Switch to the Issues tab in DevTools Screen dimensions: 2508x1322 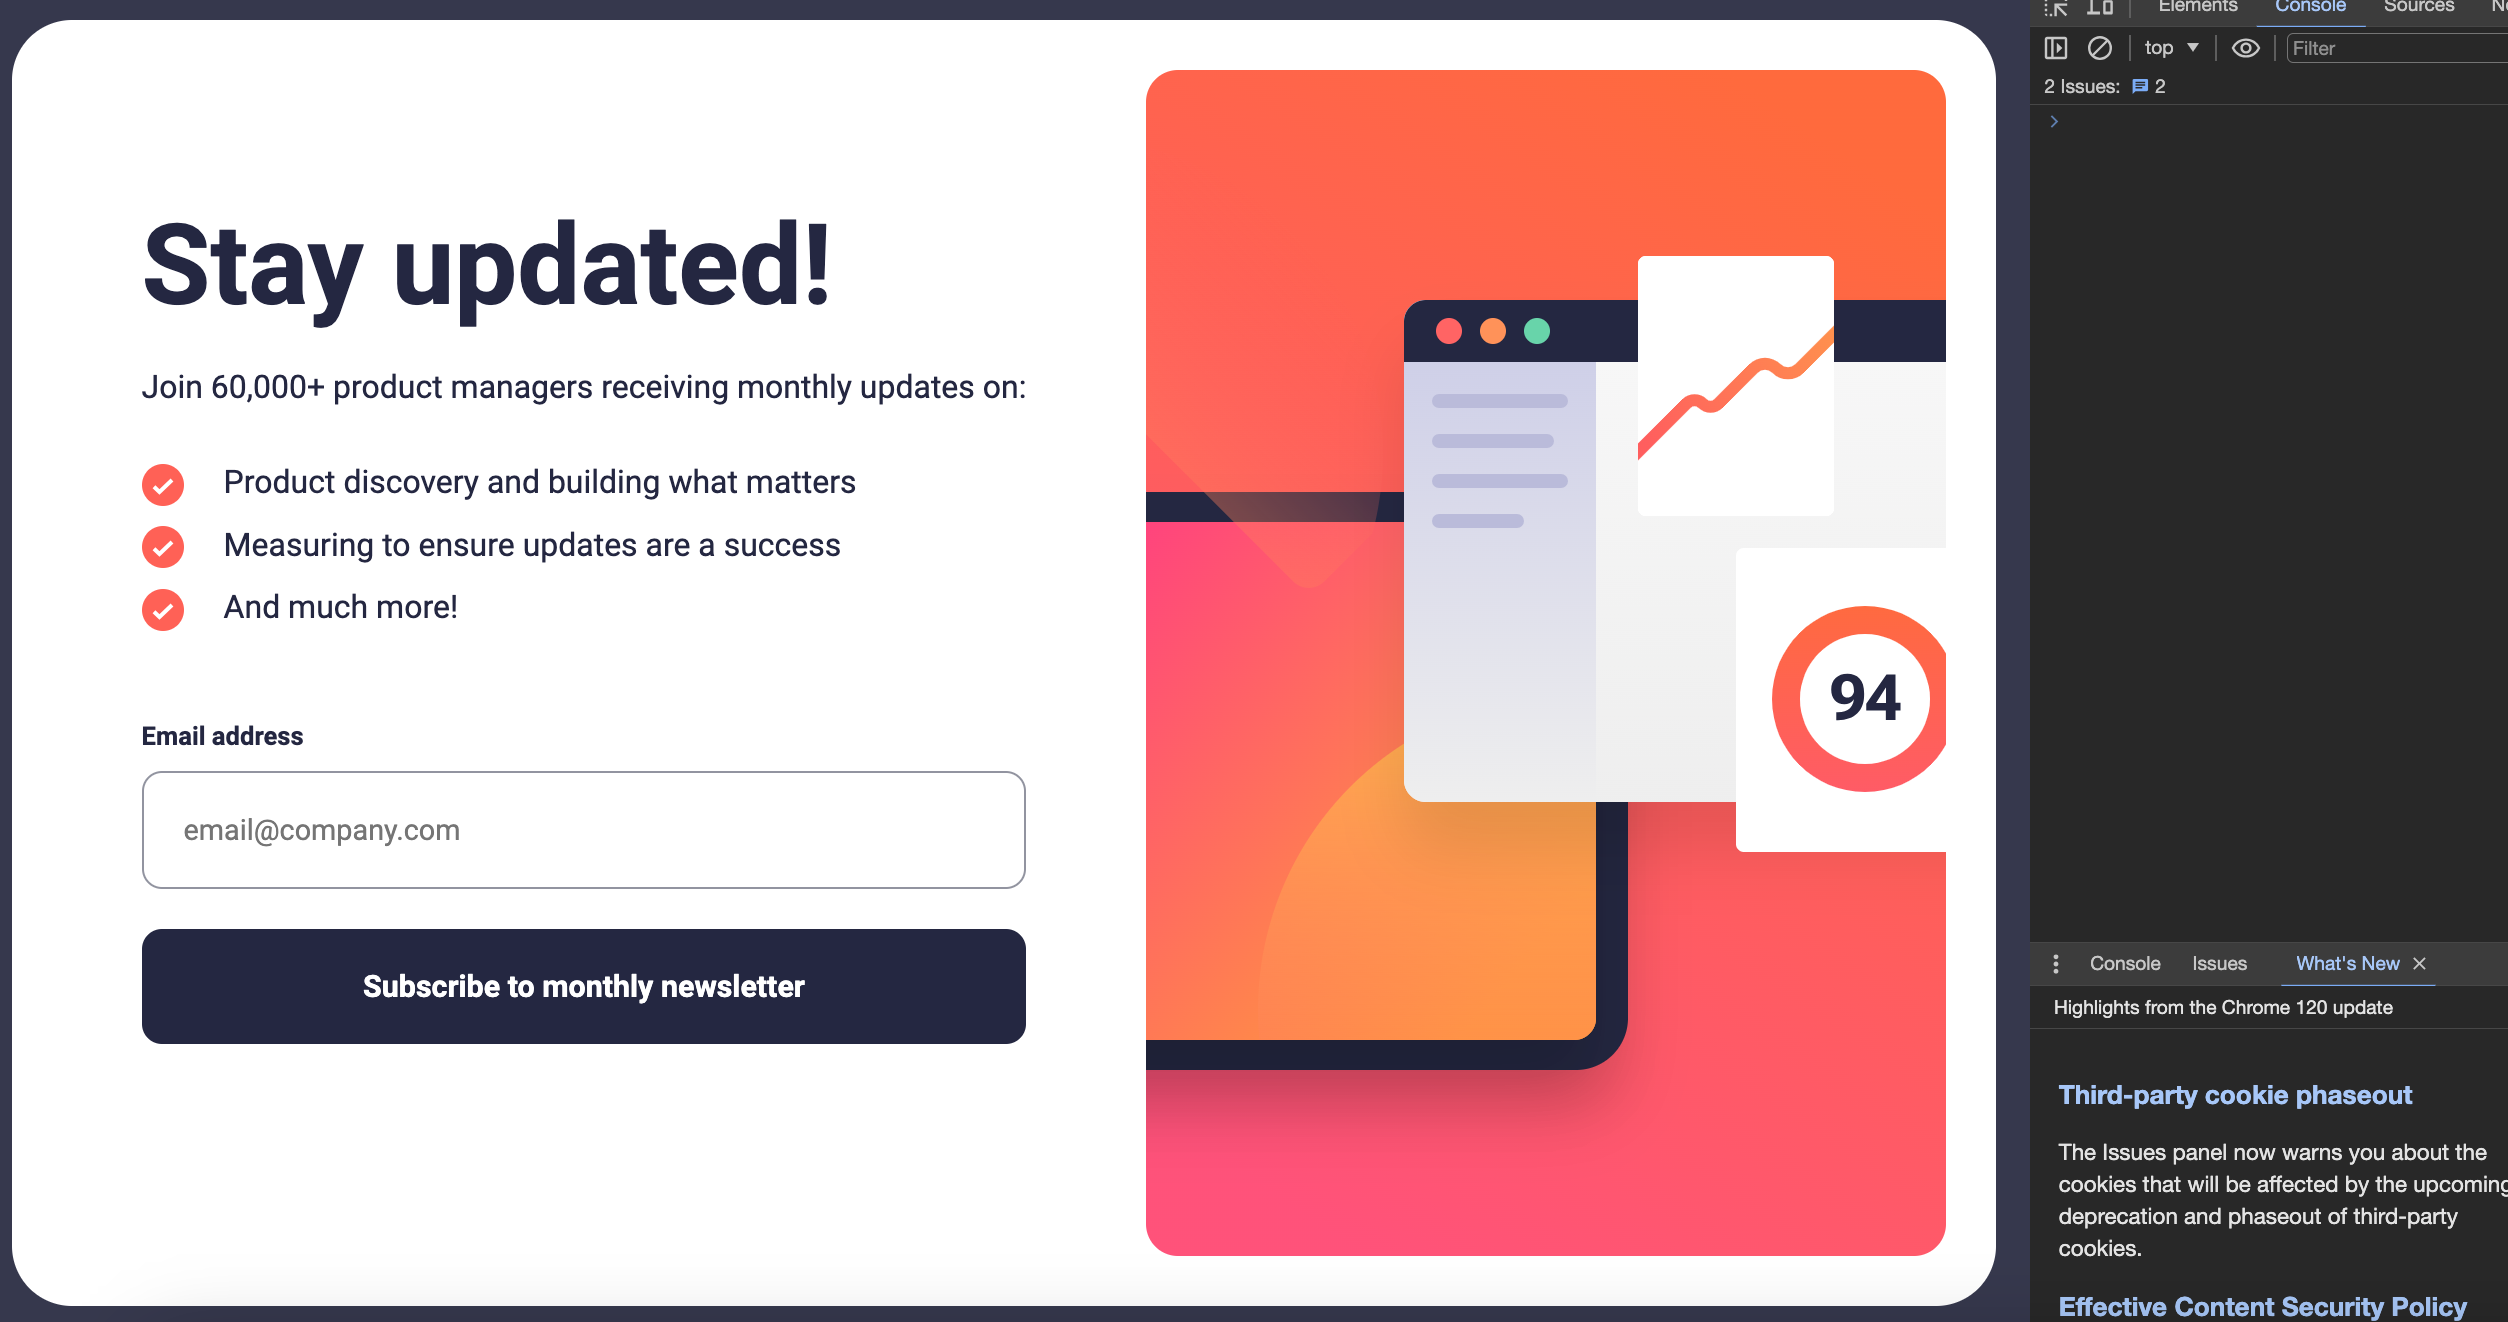(2219, 964)
